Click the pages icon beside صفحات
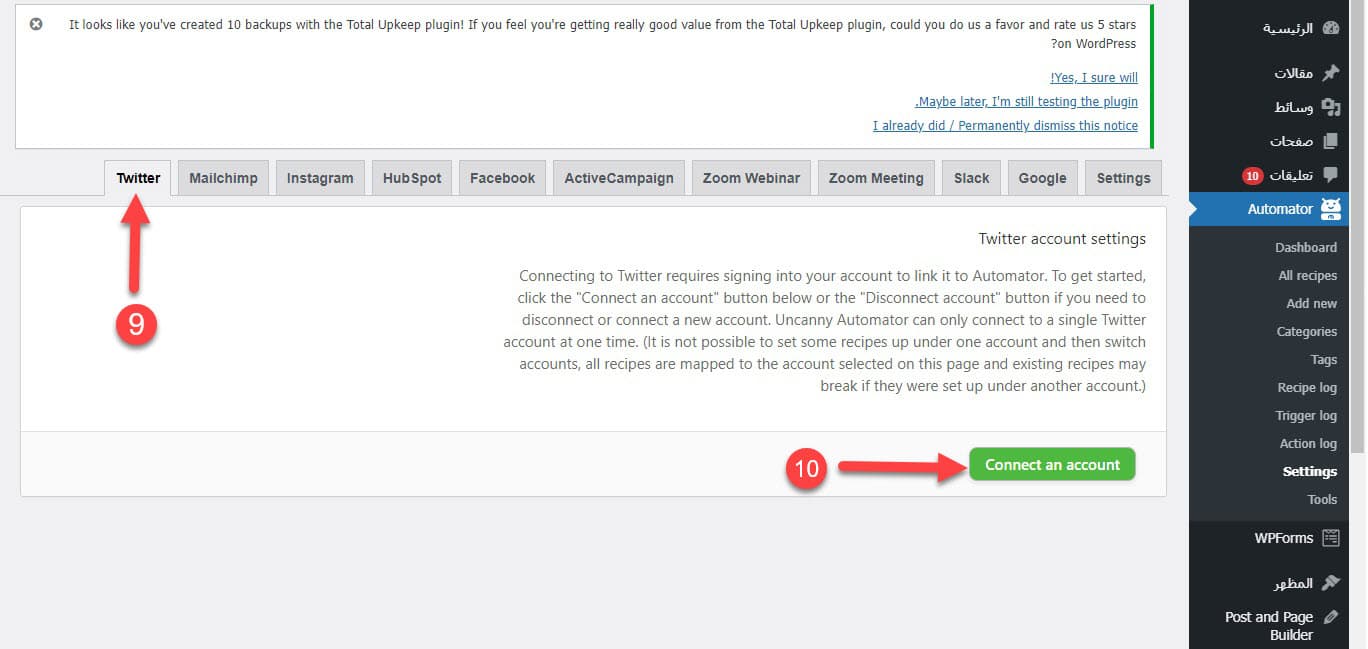 [1330, 141]
